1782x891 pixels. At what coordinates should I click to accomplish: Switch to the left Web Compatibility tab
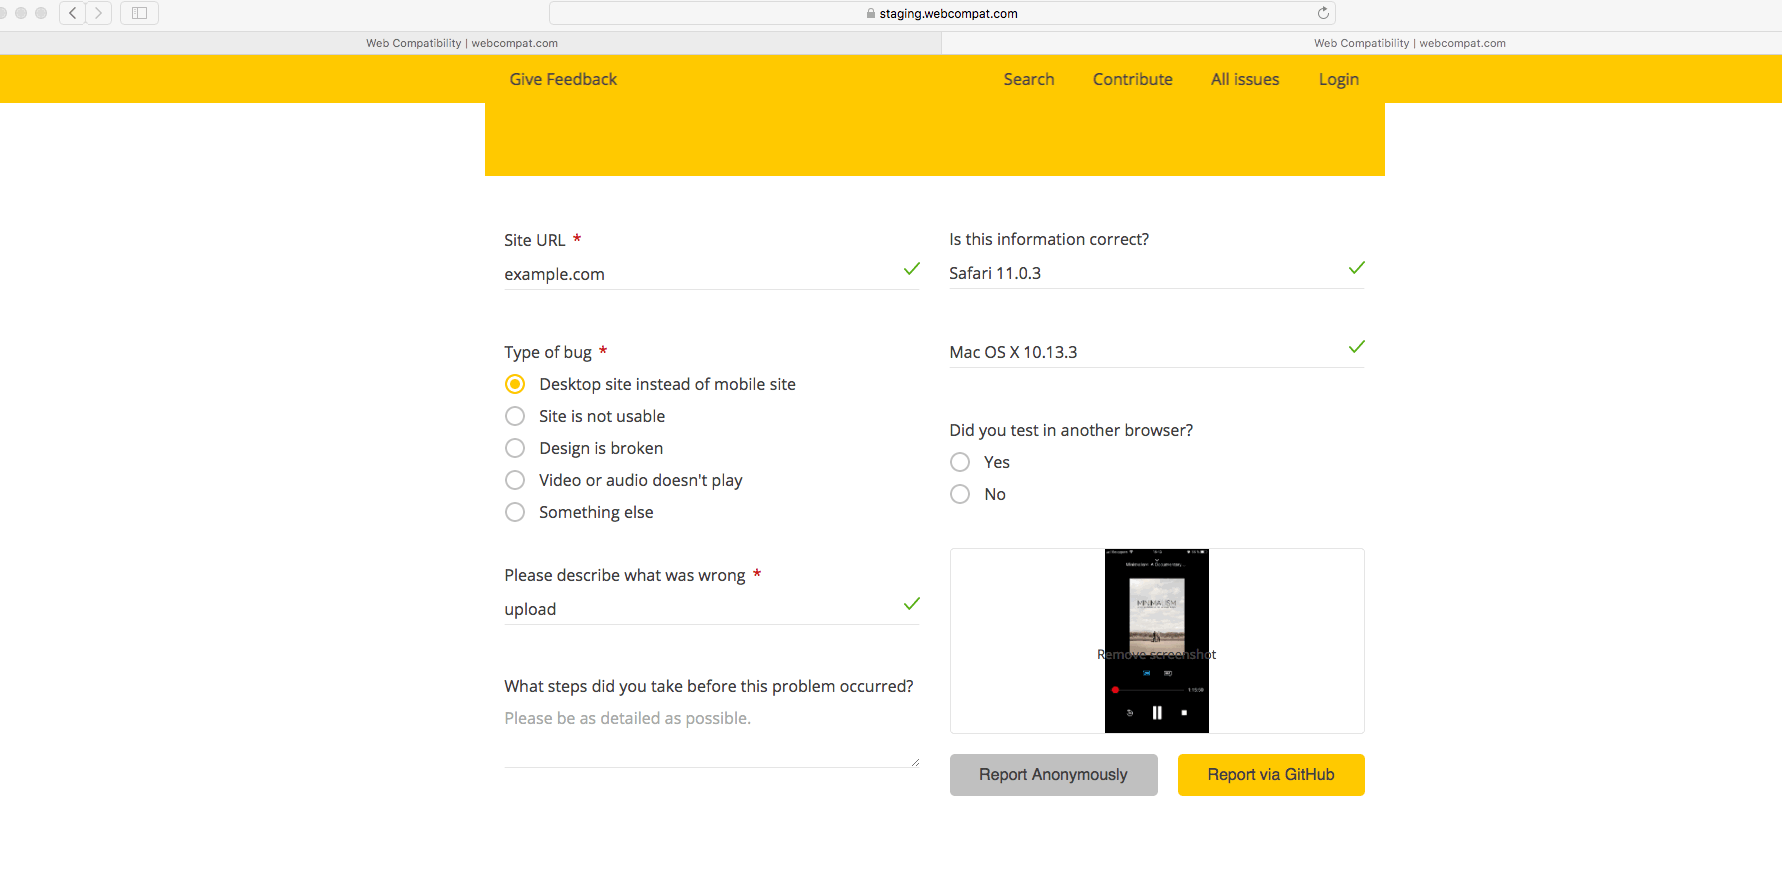click(x=462, y=43)
